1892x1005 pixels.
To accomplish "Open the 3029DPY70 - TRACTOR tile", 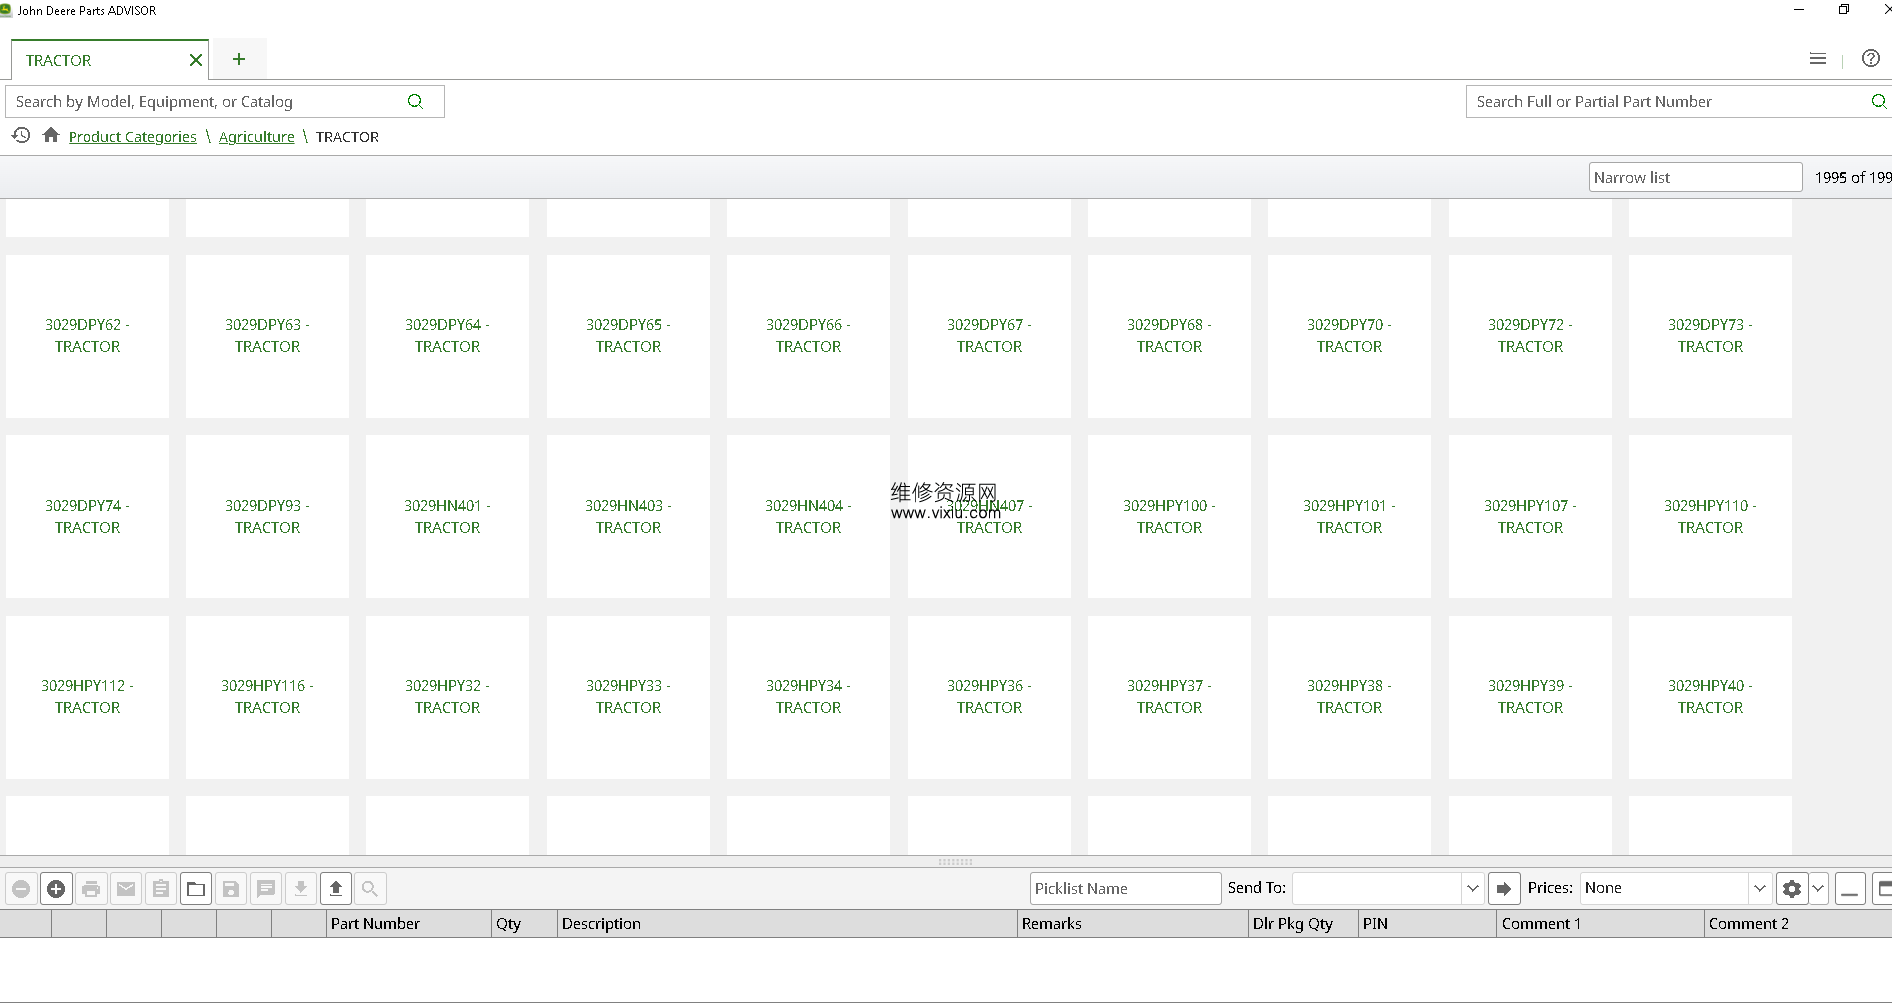I will click(x=1349, y=336).
